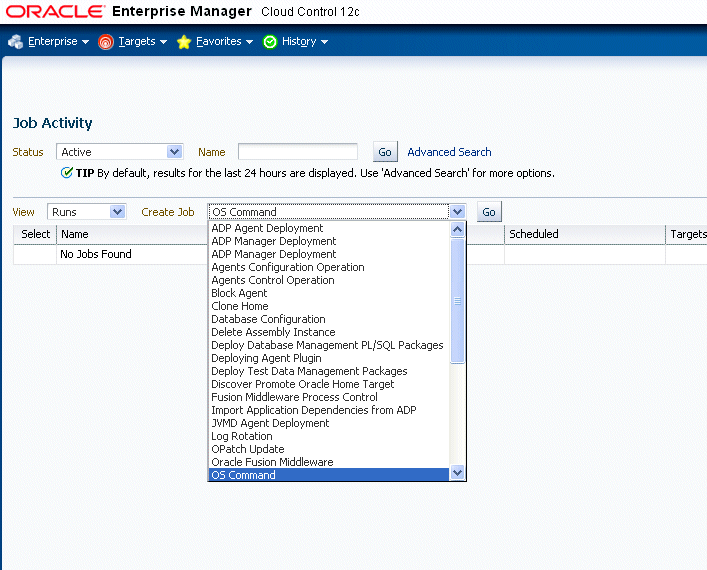The width and height of the screenshot is (707, 570).
Task: Click Go button next to Name field
Action: (x=385, y=152)
